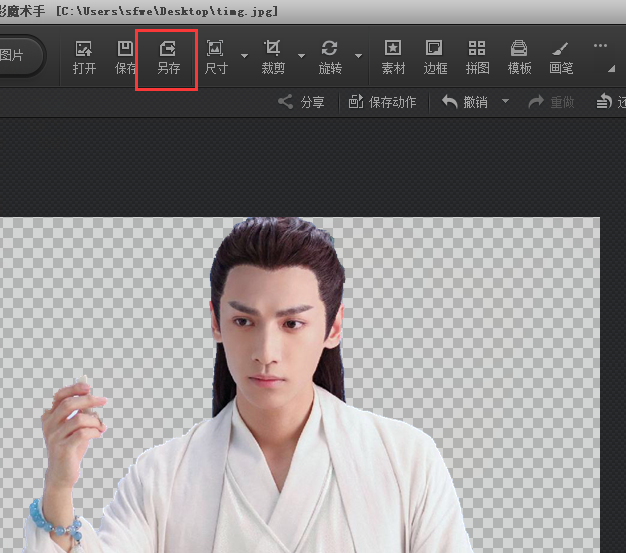Image resolution: width=626 pixels, height=553 pixels.
Task: Click the title bar file path text
Action: coord(167,11)
